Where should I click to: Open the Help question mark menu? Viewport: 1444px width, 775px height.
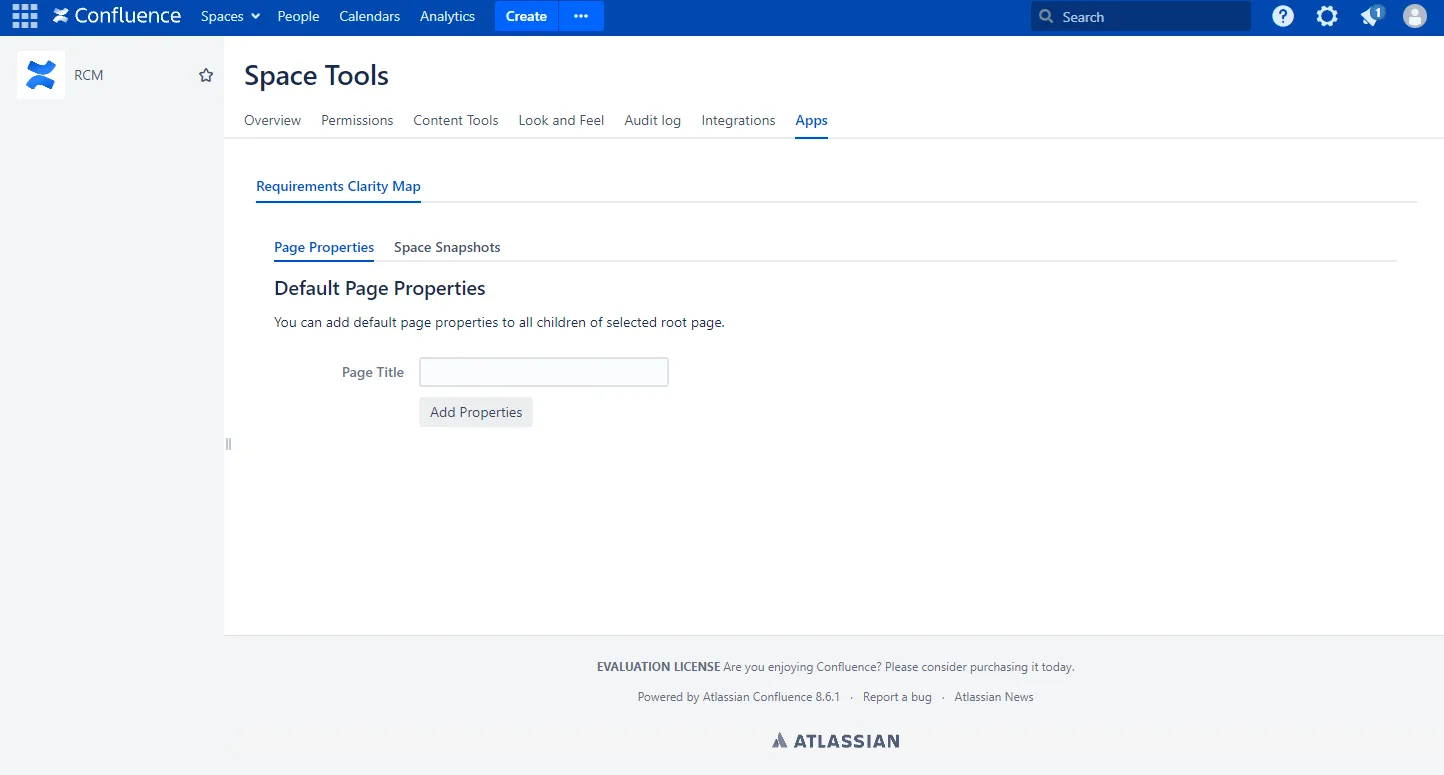tap(1283, 16)
